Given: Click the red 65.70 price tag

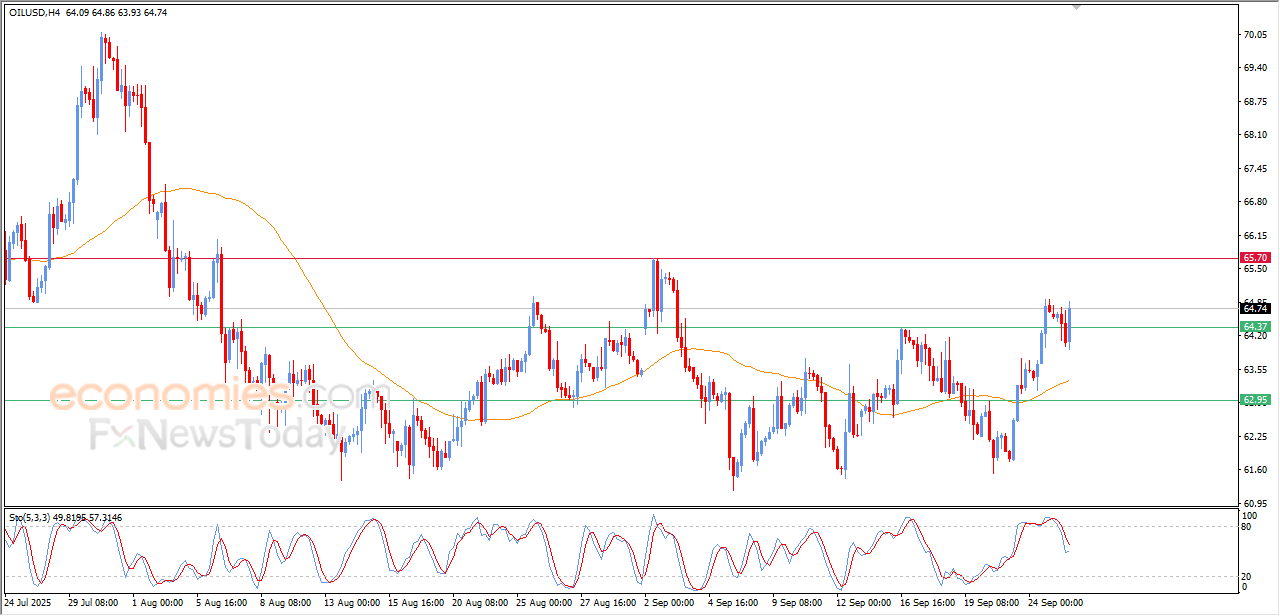Looking at the screenshot, I should tap(1256, 257).
